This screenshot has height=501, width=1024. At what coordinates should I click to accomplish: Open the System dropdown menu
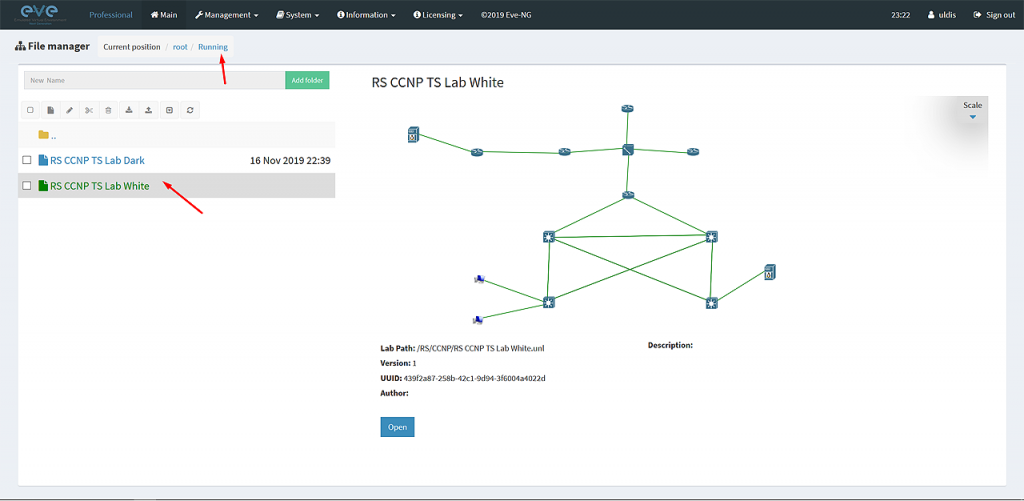coord(298,15)
